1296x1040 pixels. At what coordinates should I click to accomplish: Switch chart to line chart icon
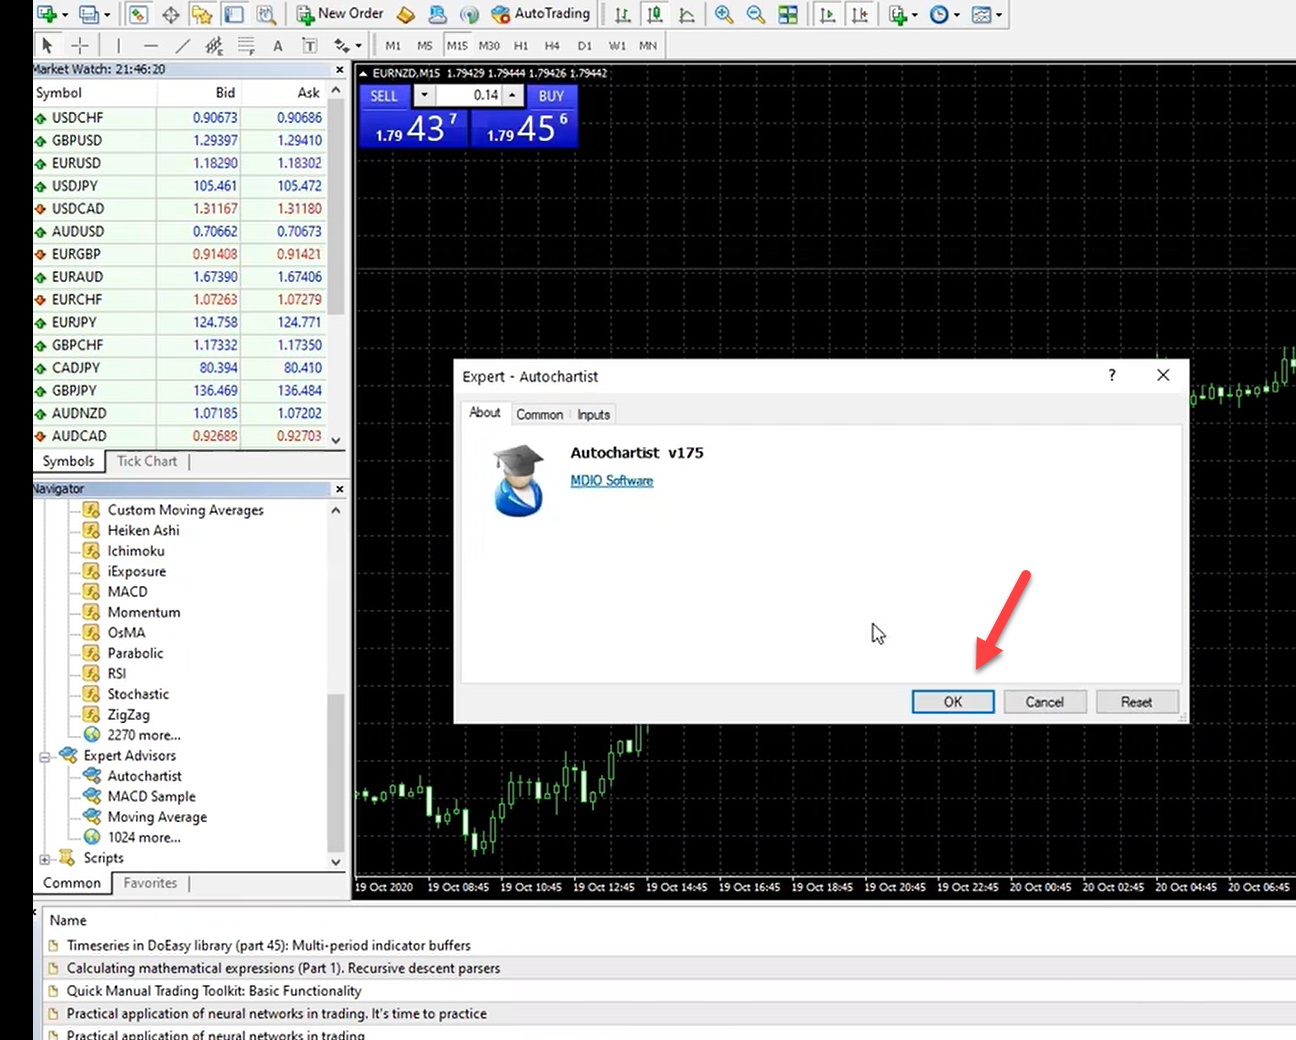pyautogui.click(x=686, y=14)
